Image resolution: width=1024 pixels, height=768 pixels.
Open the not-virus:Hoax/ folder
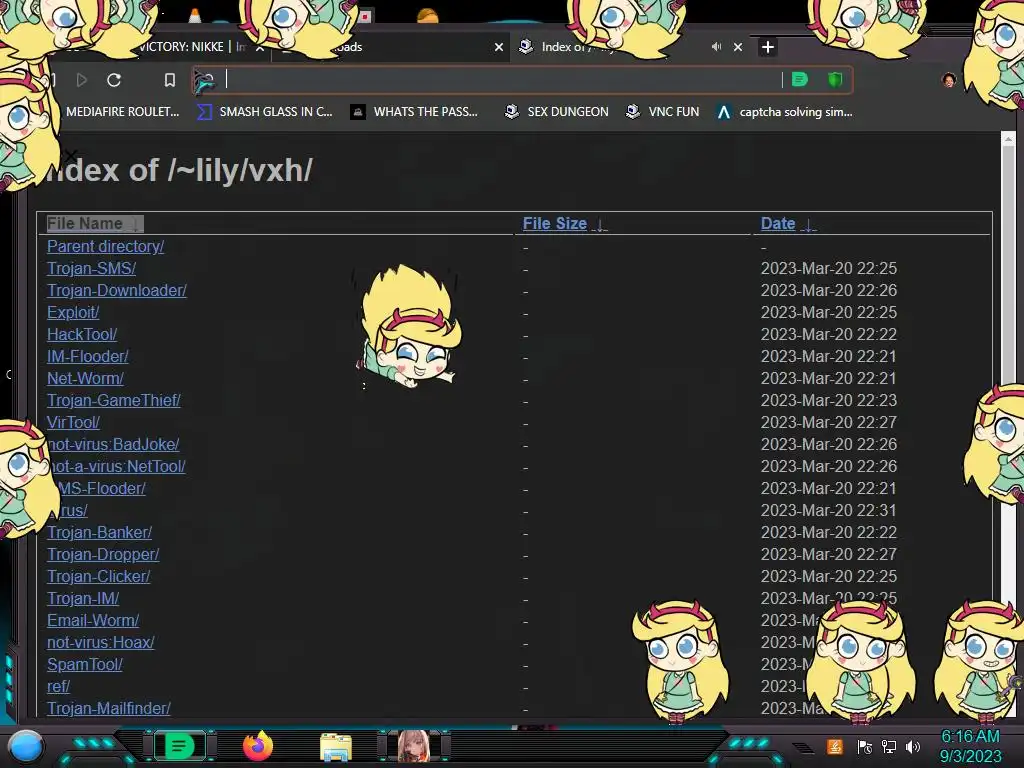coord(101,643)
